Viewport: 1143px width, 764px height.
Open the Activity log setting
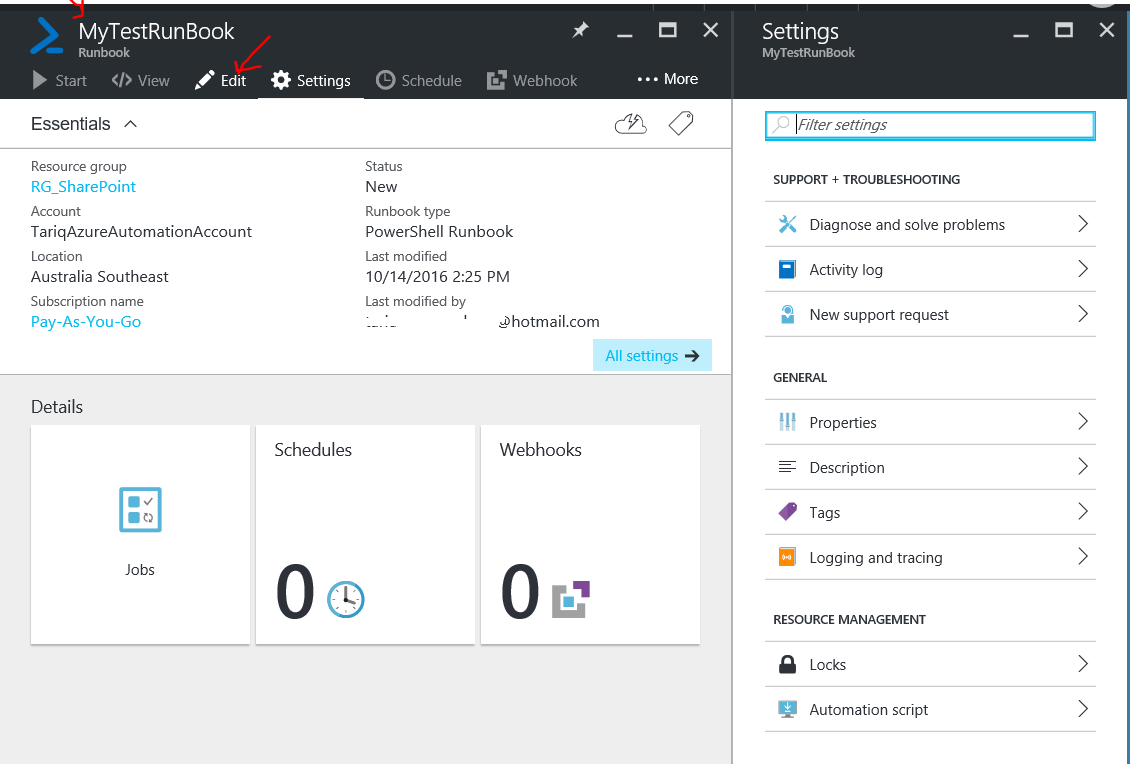(x=930, y=270)
